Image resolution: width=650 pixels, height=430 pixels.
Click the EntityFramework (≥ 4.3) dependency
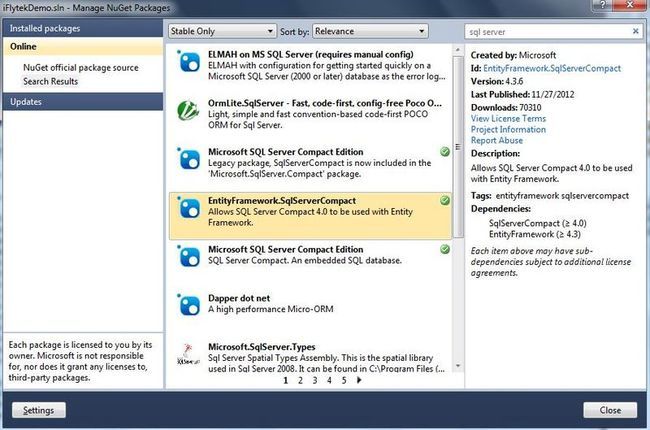tap(535, 234)
